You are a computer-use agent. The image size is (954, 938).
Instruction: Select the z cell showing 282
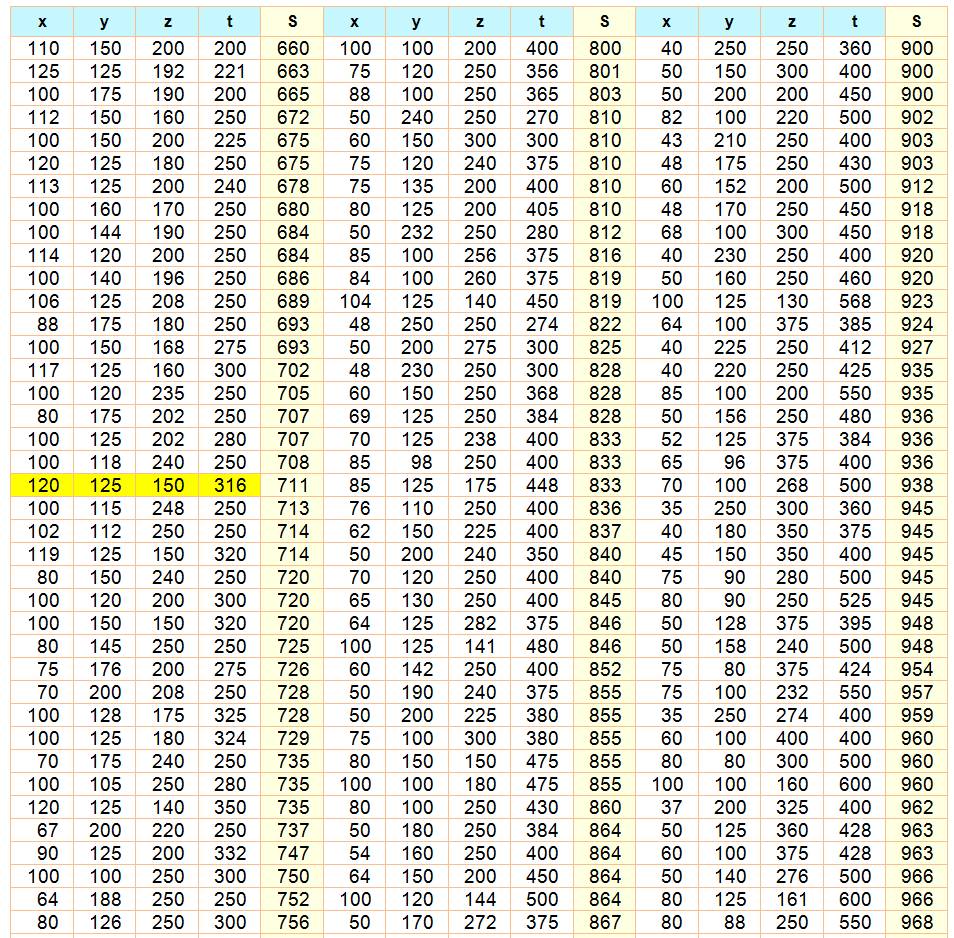point(480,623)
